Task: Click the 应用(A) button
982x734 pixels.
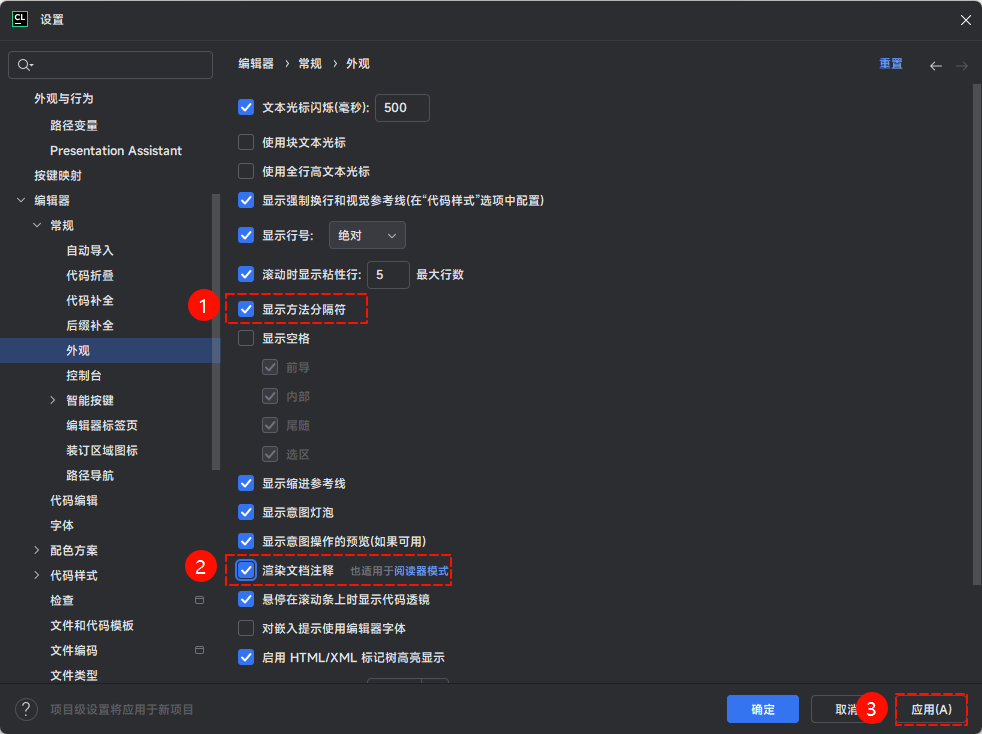Action: pyautogui.click(x=931, y=709)
